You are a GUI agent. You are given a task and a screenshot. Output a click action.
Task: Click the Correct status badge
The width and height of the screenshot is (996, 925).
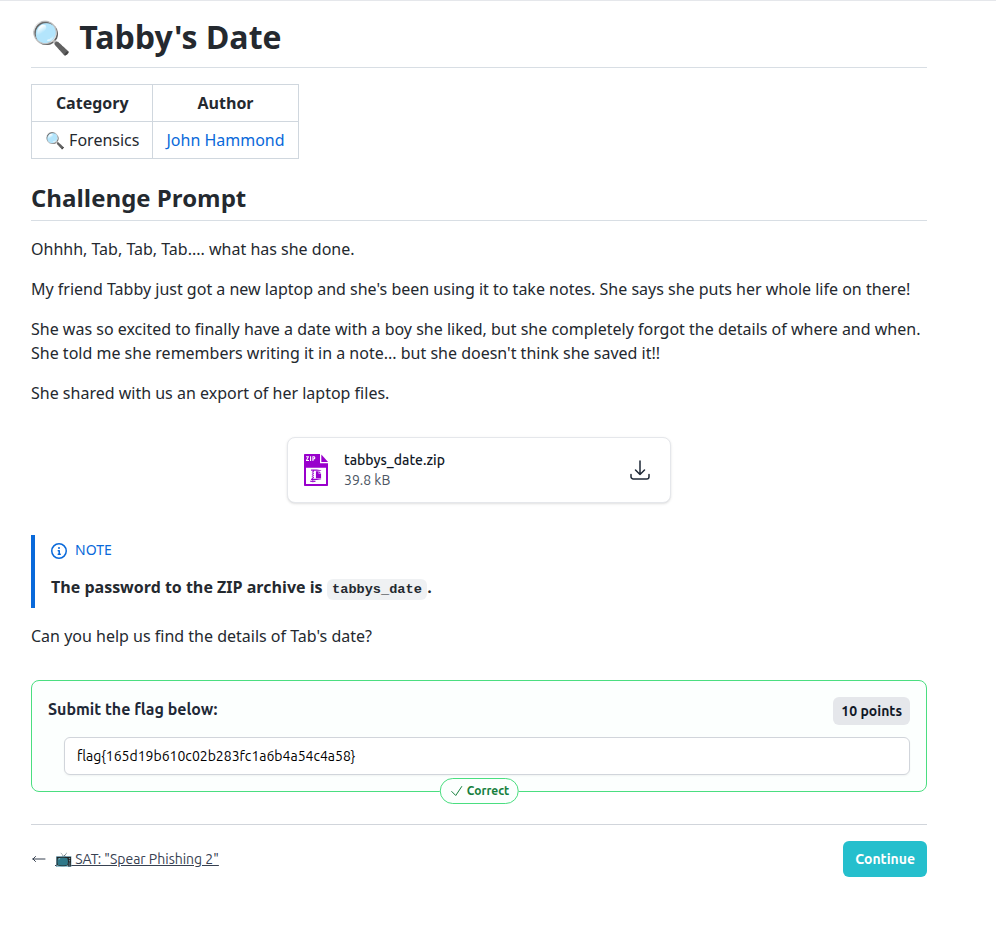click(x=479, y=790)
